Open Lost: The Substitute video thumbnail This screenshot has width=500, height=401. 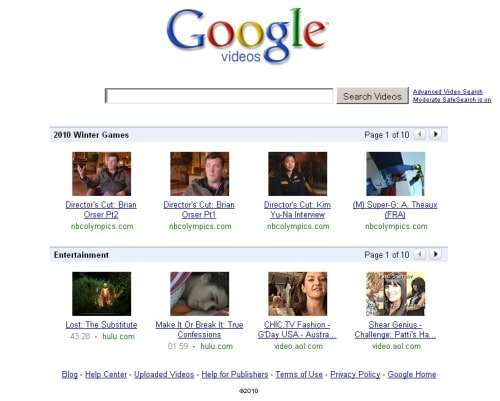(101, 294)
